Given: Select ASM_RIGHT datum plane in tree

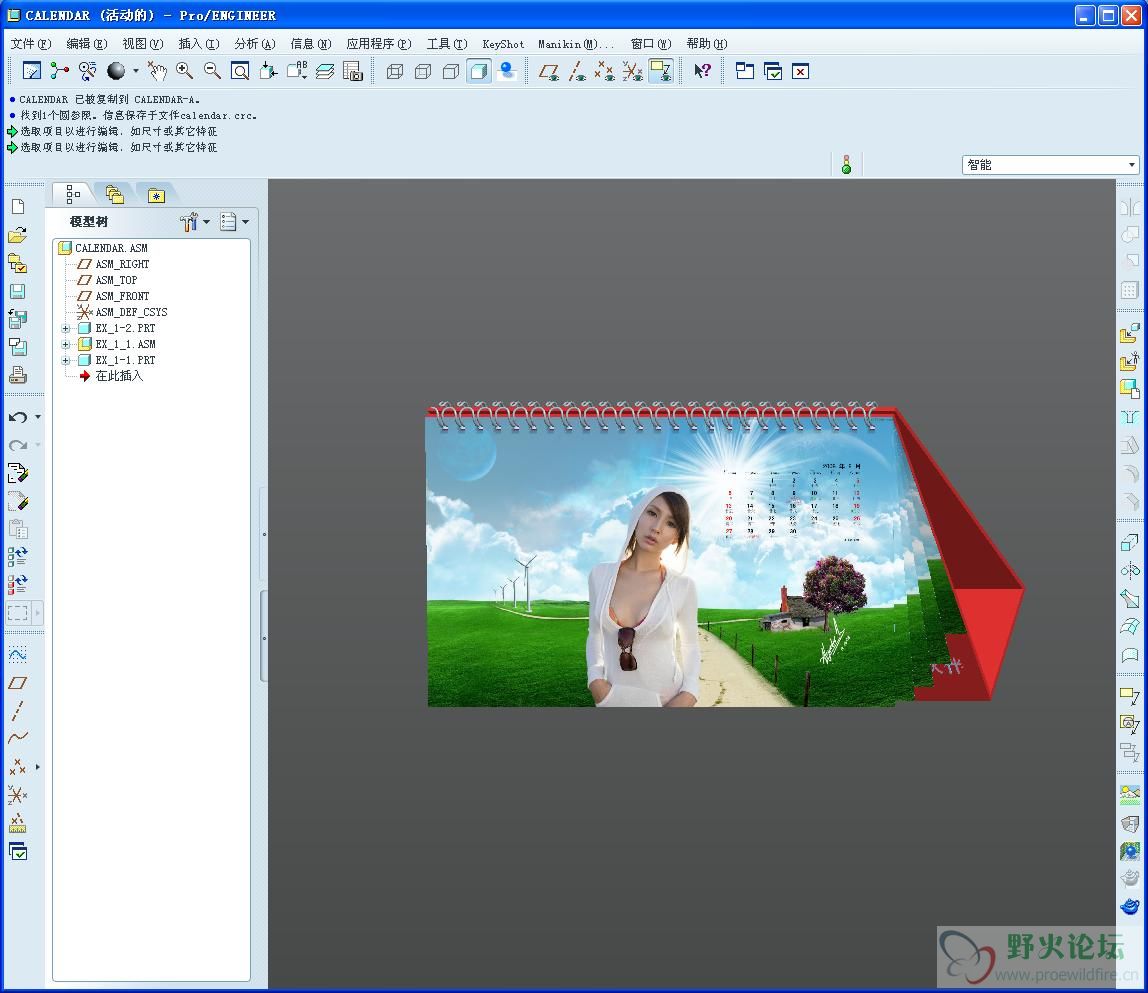Looking at the screenshot, I should click(122, 264).
